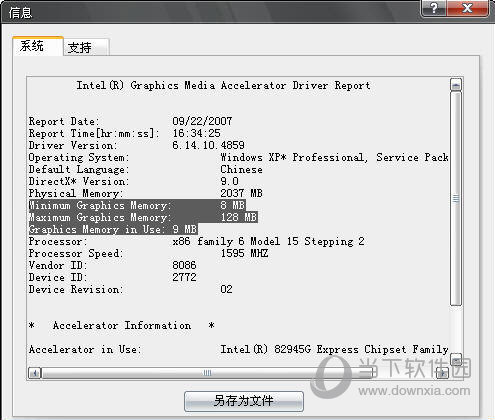The image size is (495, 420).
Task: Click the Device Revision value 02
Action: [226, 289]
